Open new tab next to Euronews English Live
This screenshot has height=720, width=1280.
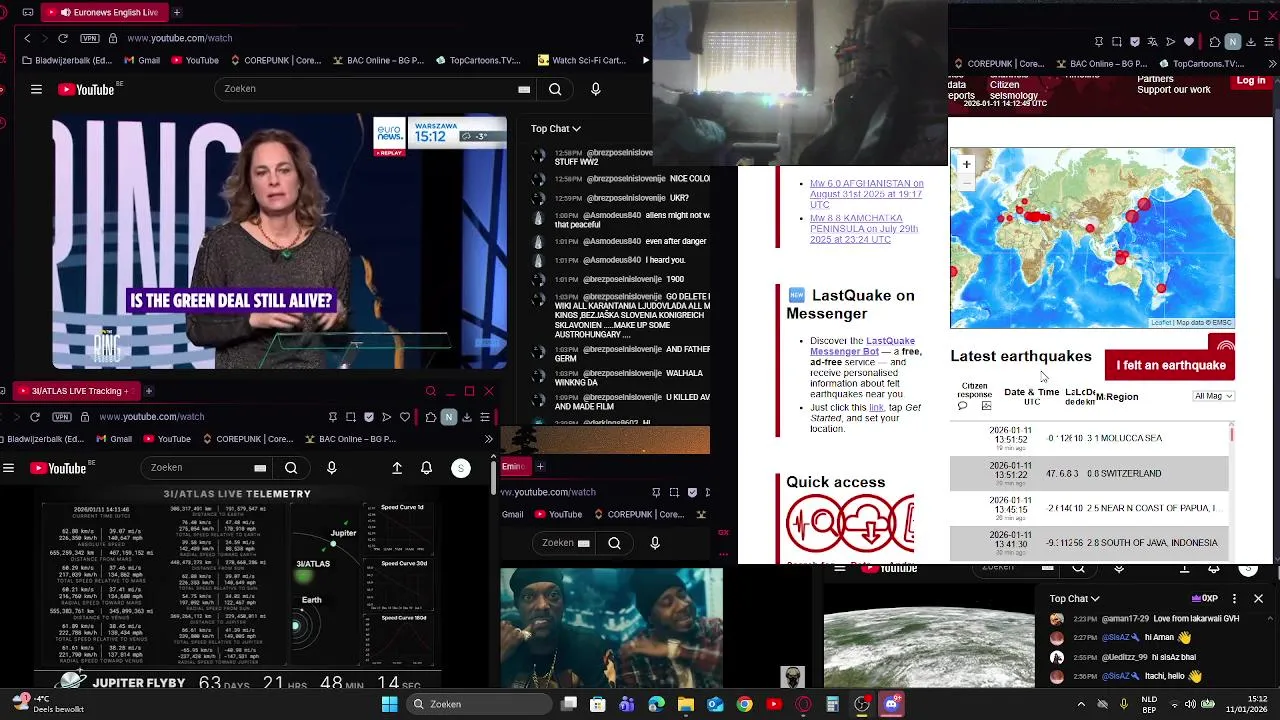coord(177,12)
